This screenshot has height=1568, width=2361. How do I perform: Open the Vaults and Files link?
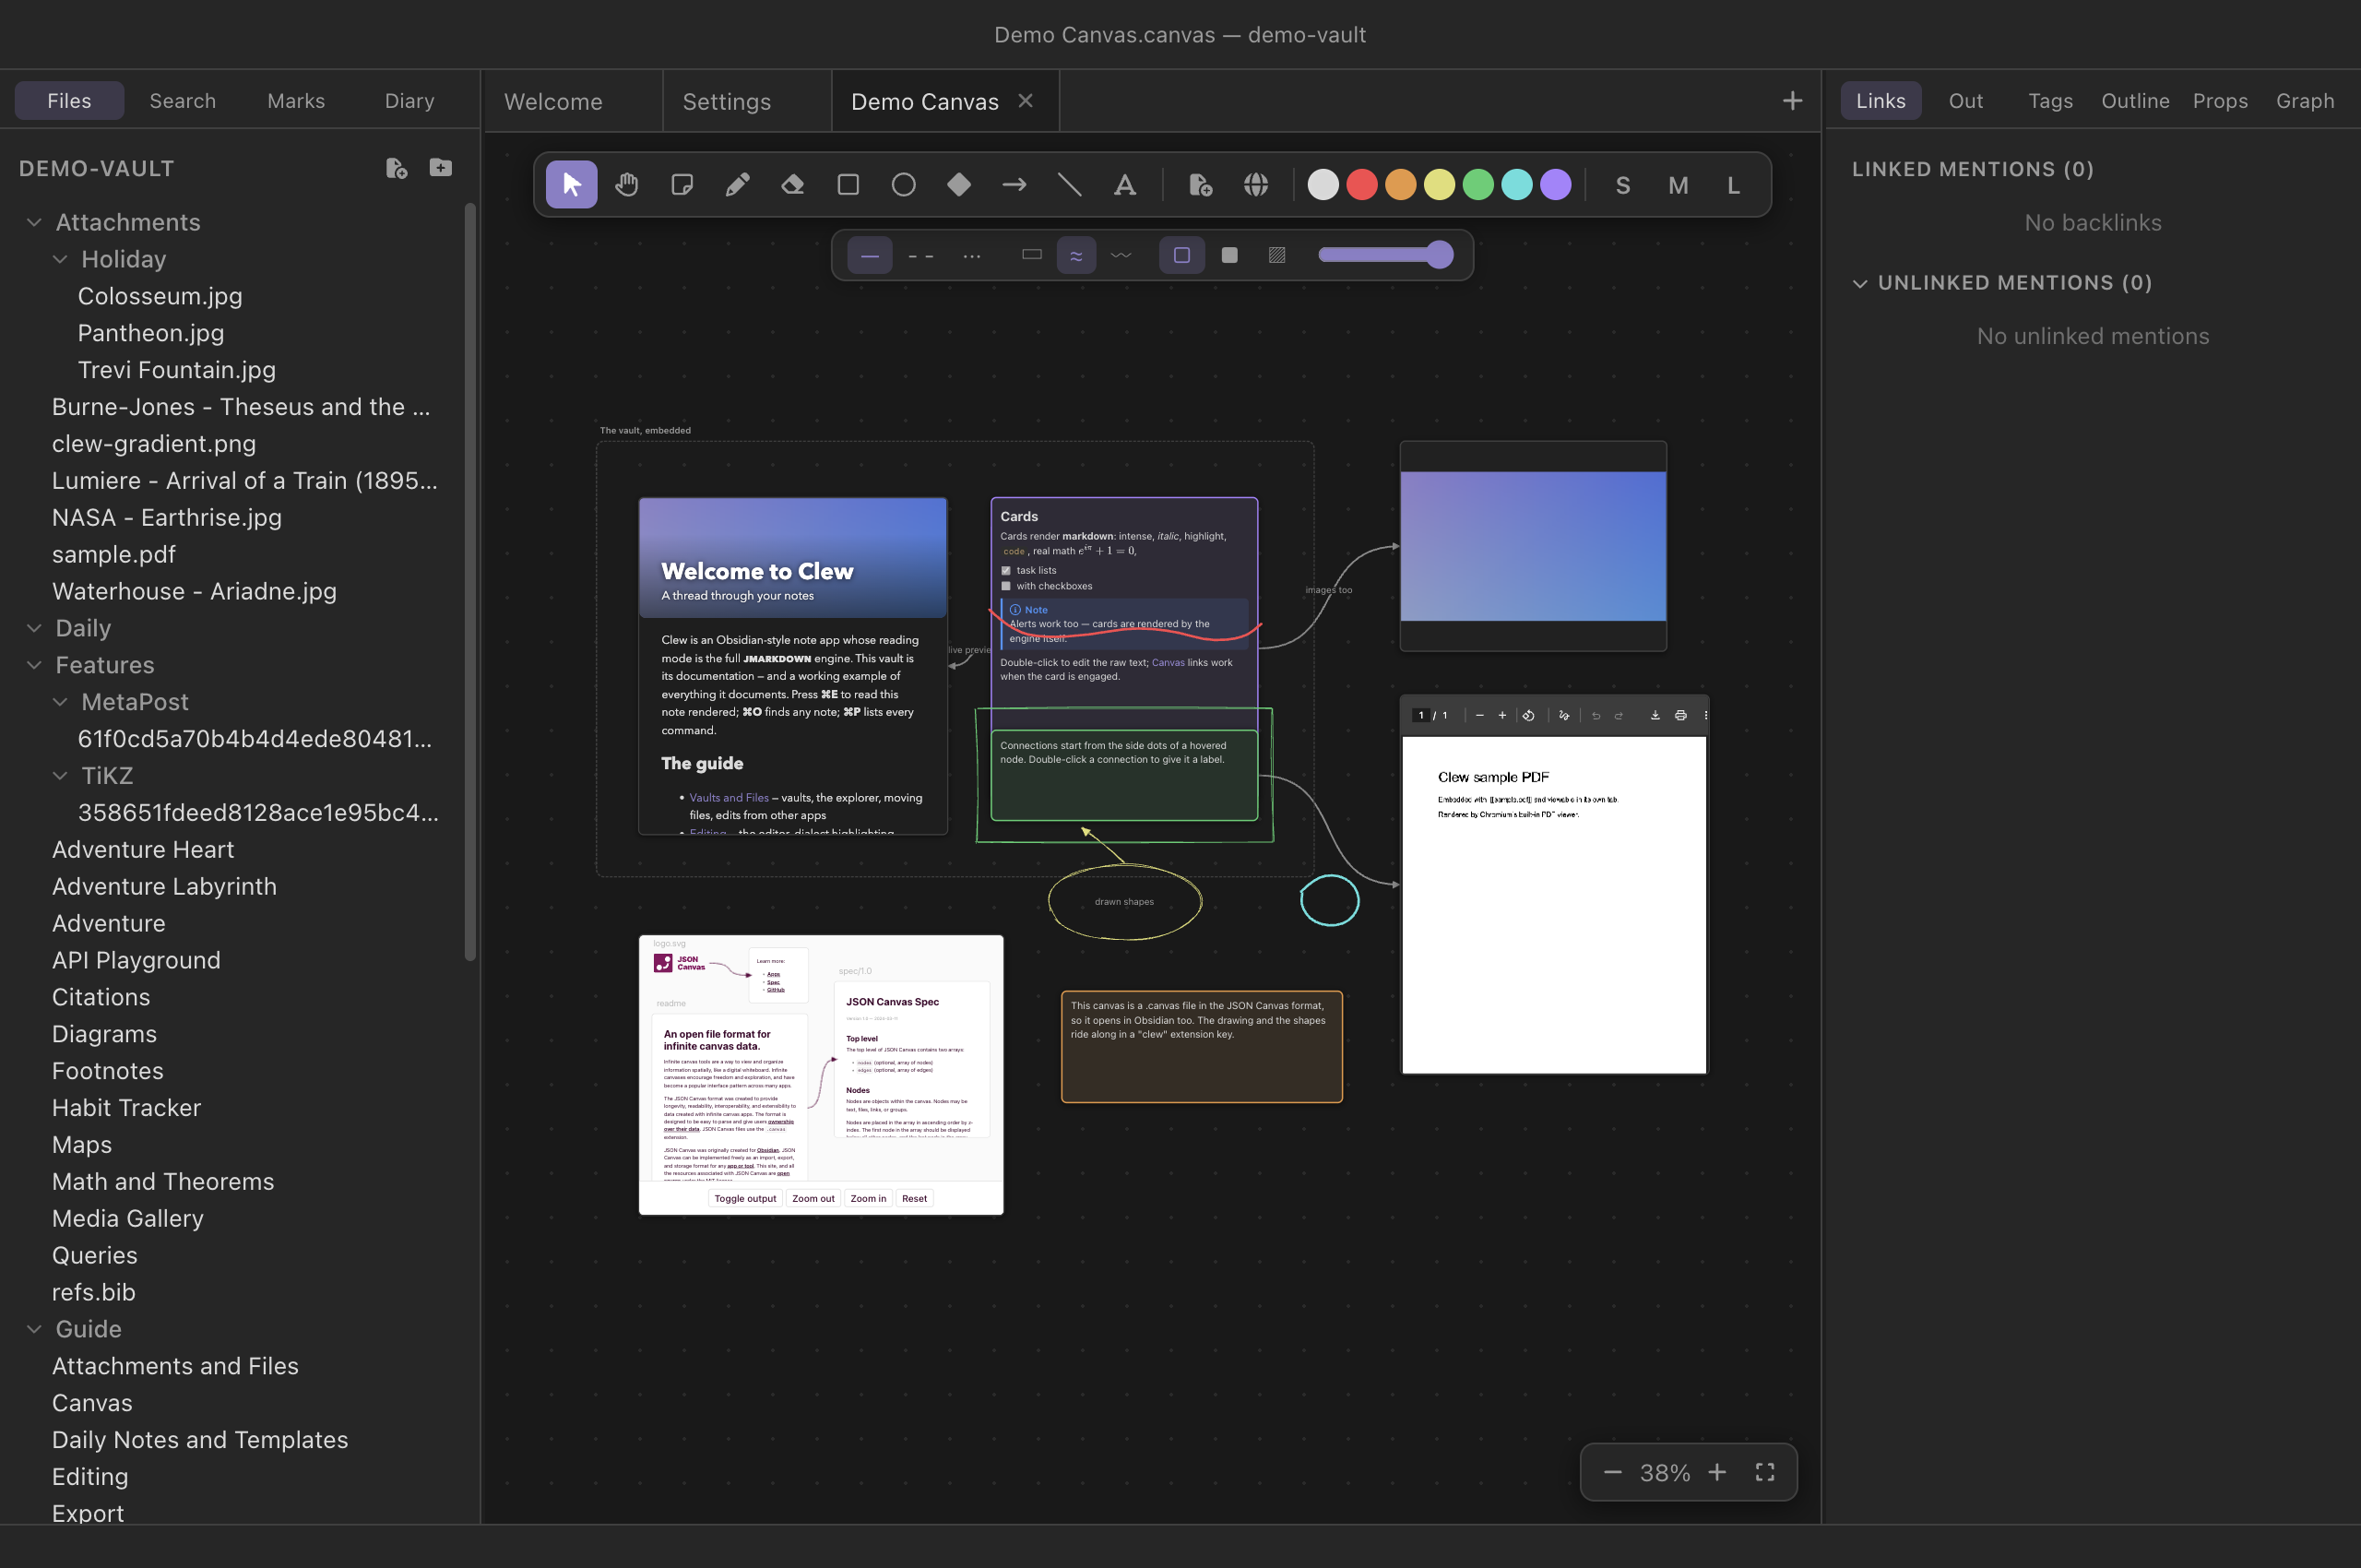[729, 798]
